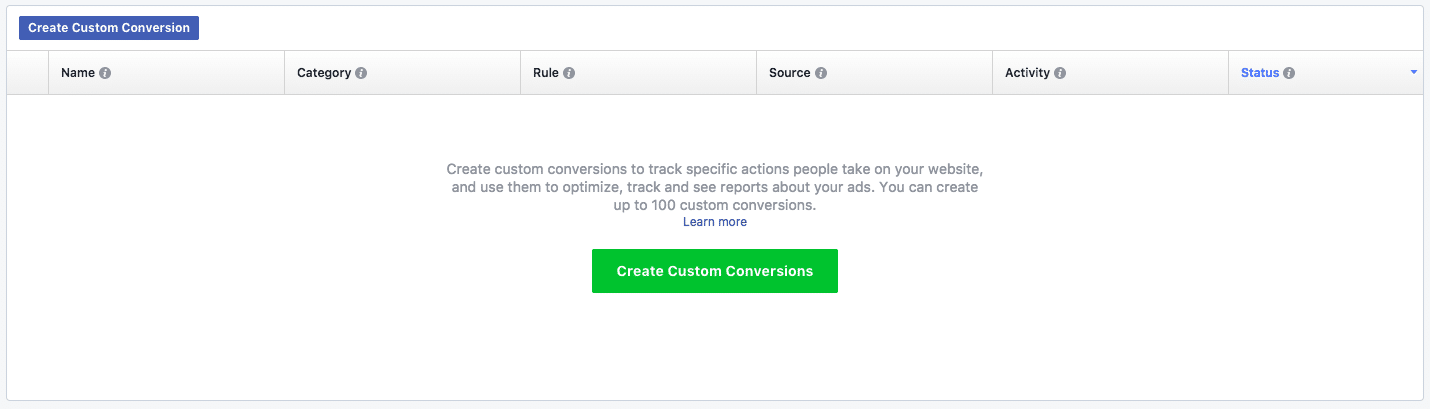Sort the table by Name column header

[x=78, y=73]
